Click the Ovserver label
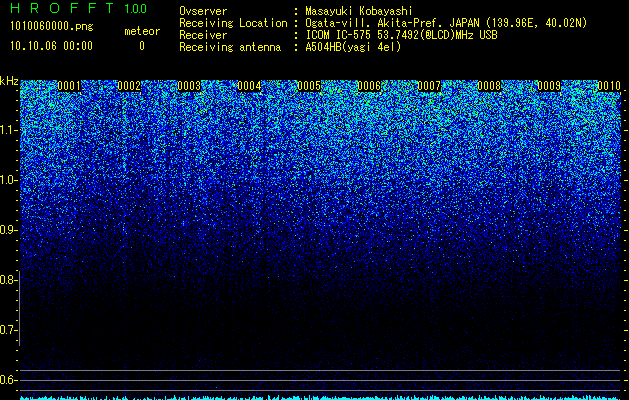 pos(203,11)
